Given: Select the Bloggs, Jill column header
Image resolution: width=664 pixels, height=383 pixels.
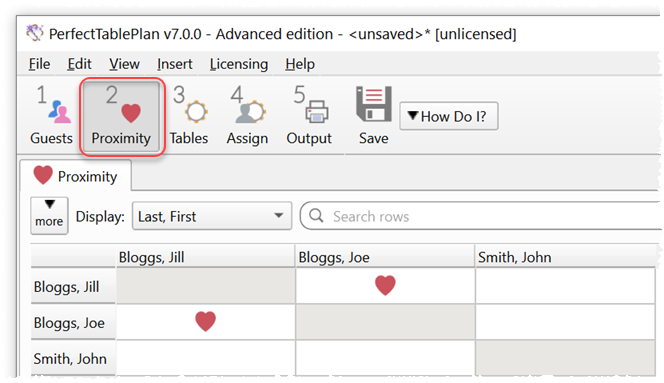Looking at the screenshot, I should coord(205,257).
